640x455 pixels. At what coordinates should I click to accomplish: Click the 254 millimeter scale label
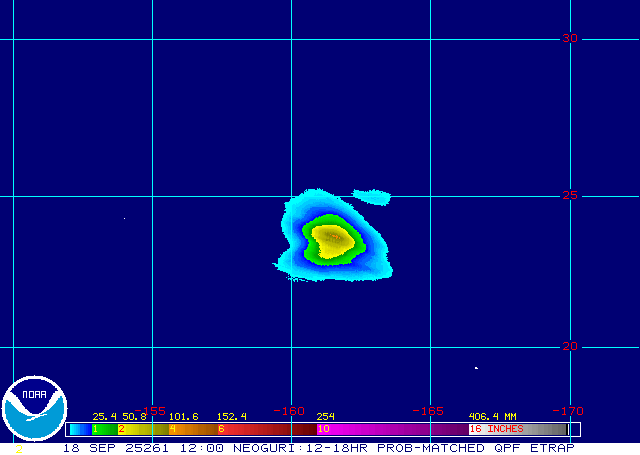point(325,416)
